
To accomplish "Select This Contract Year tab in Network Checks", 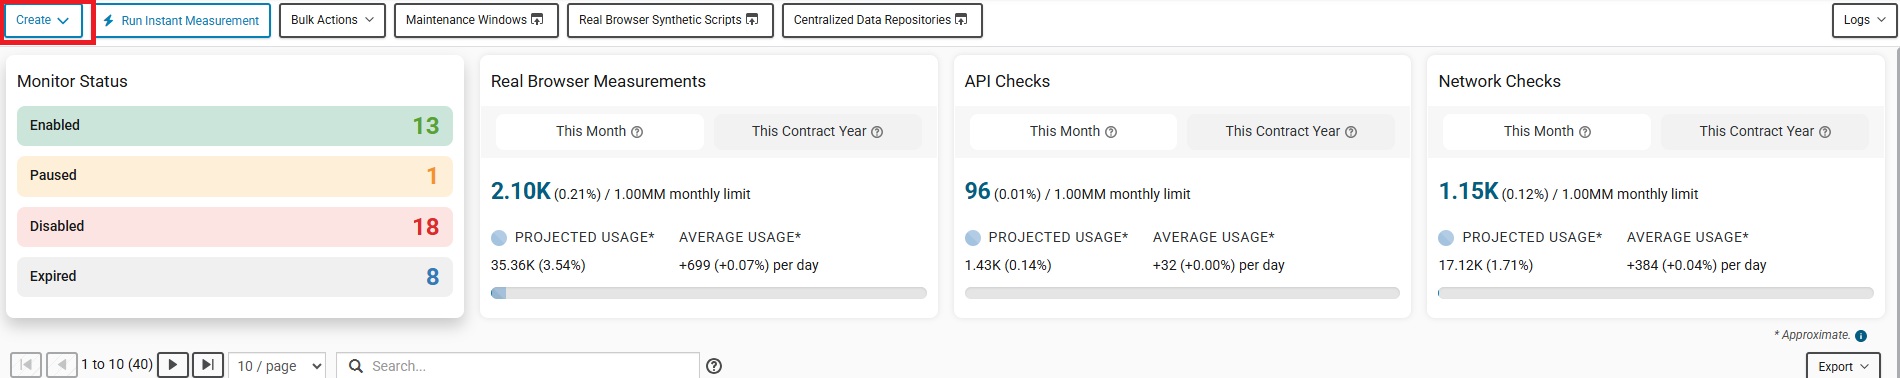I will coord(1765,132).
